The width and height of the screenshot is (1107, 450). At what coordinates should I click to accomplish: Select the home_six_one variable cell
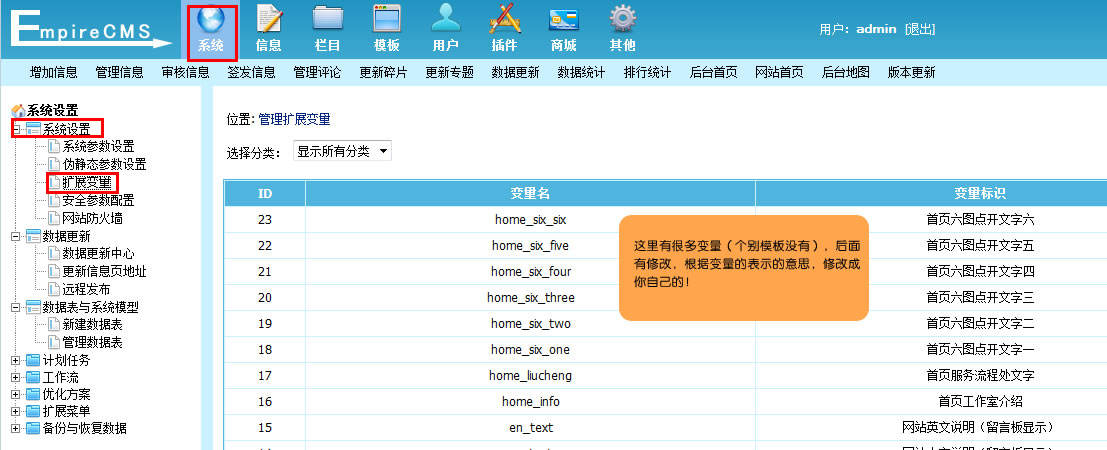coord(530,350)
